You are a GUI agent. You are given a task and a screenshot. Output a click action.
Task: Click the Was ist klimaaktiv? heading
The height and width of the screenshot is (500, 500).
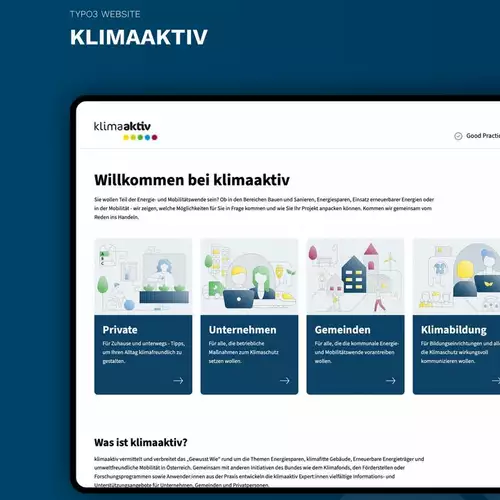point(141,442)
